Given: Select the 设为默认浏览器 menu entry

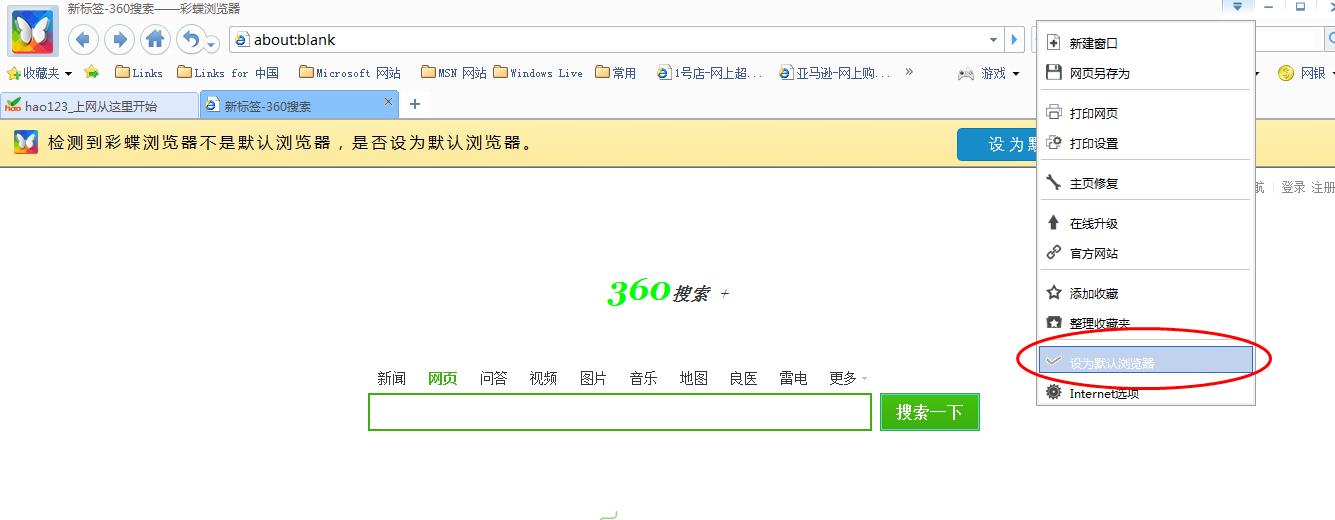Looking at the screenshot, I should click(x=1146, y=361).
